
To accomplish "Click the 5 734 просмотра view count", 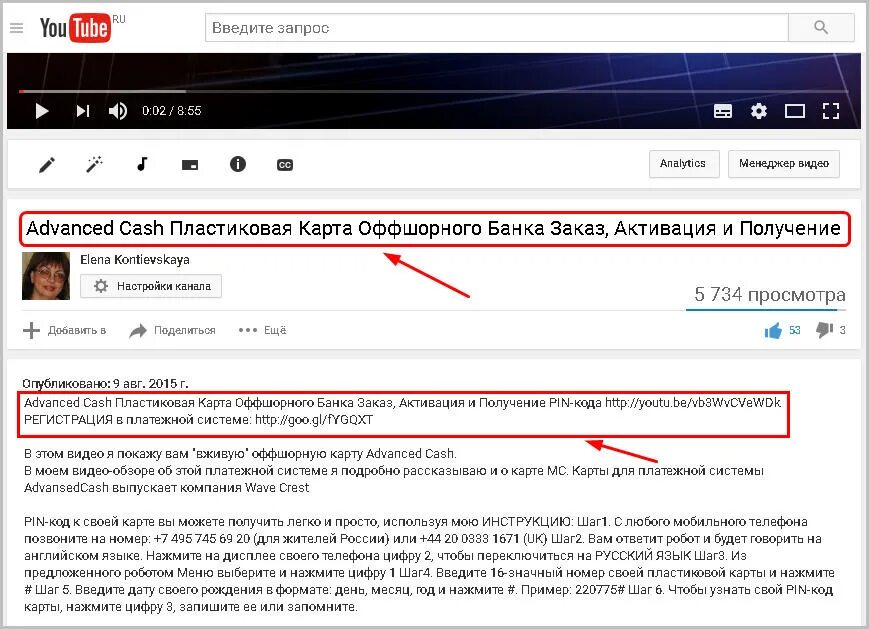I will point(770,294).
